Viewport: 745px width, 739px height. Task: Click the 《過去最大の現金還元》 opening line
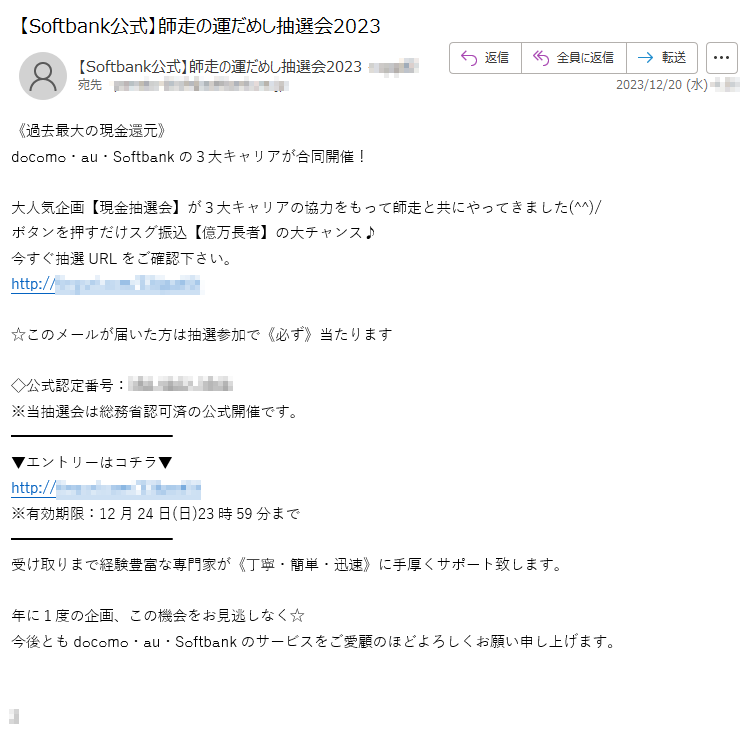[x=91, y=131]
